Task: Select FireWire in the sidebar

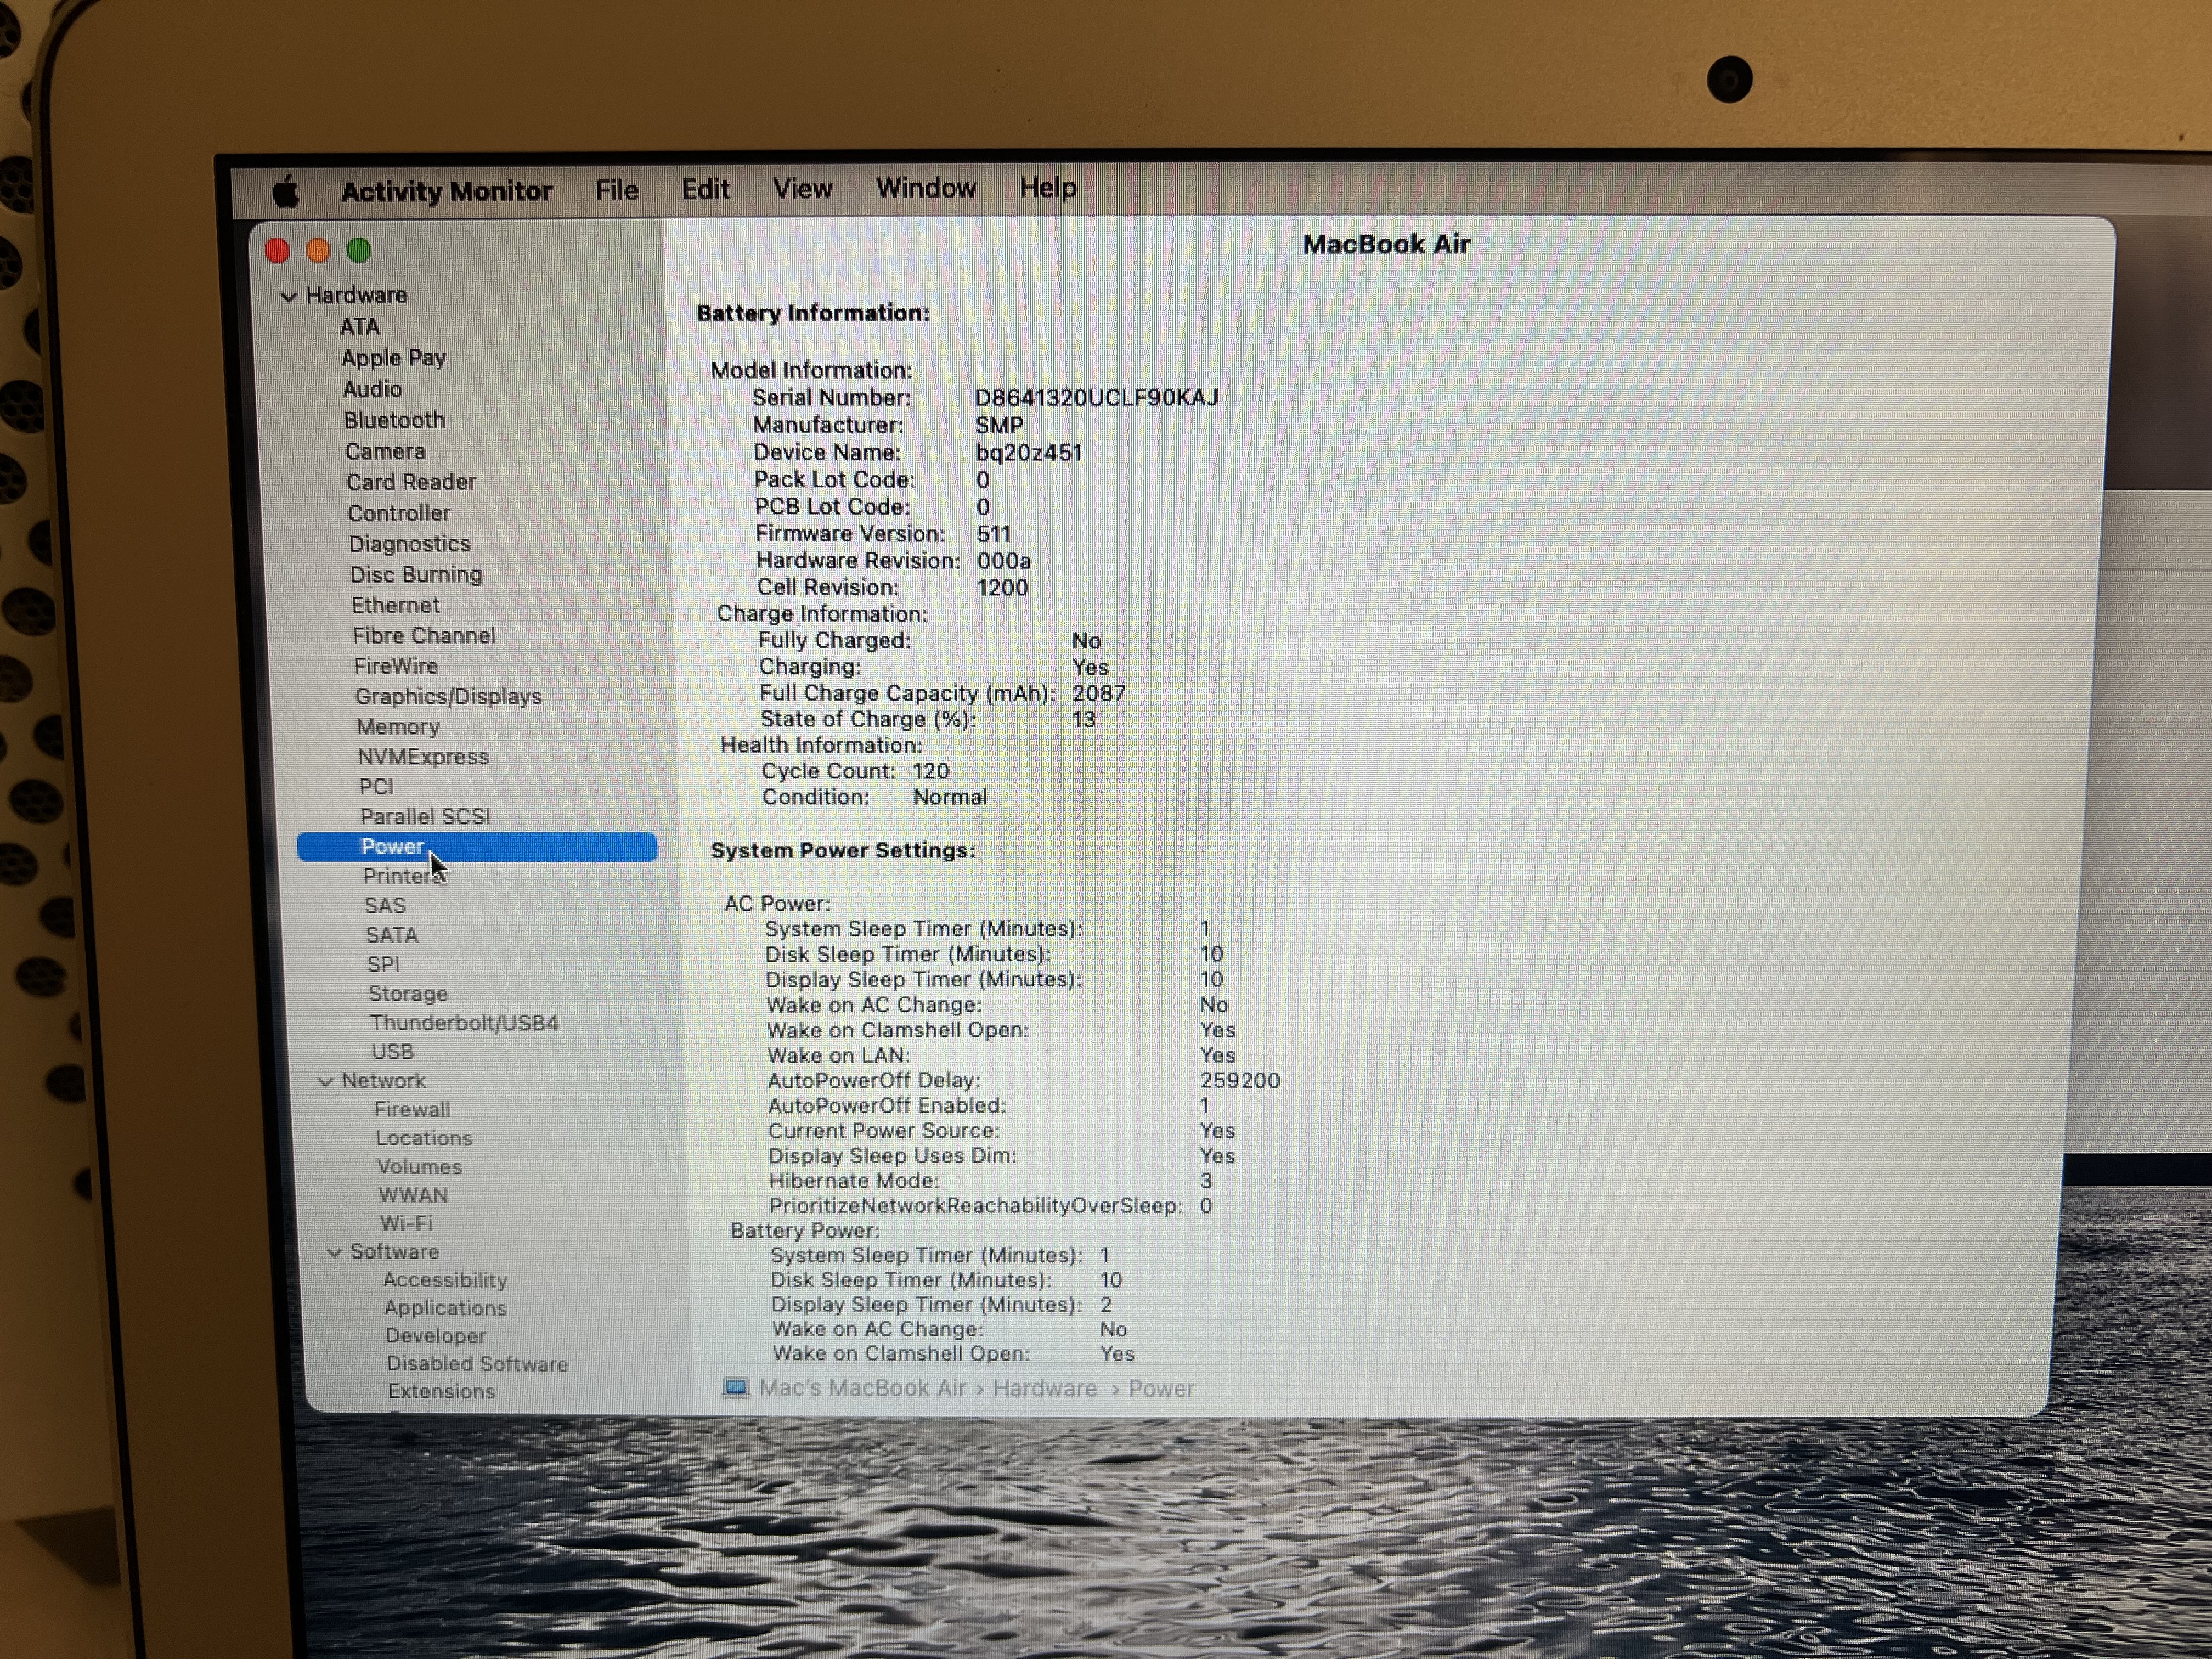Action: click(396, 666)
